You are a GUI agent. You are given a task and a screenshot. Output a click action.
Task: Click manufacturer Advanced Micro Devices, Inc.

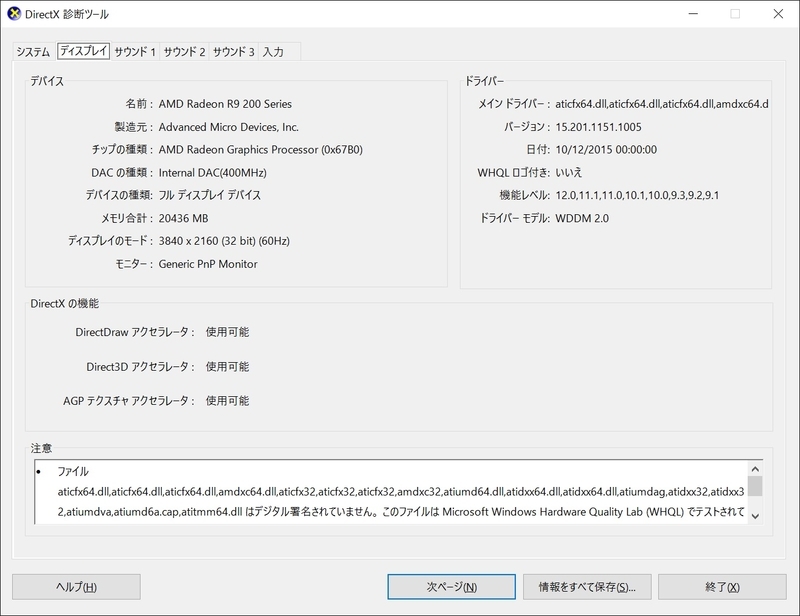229,127
